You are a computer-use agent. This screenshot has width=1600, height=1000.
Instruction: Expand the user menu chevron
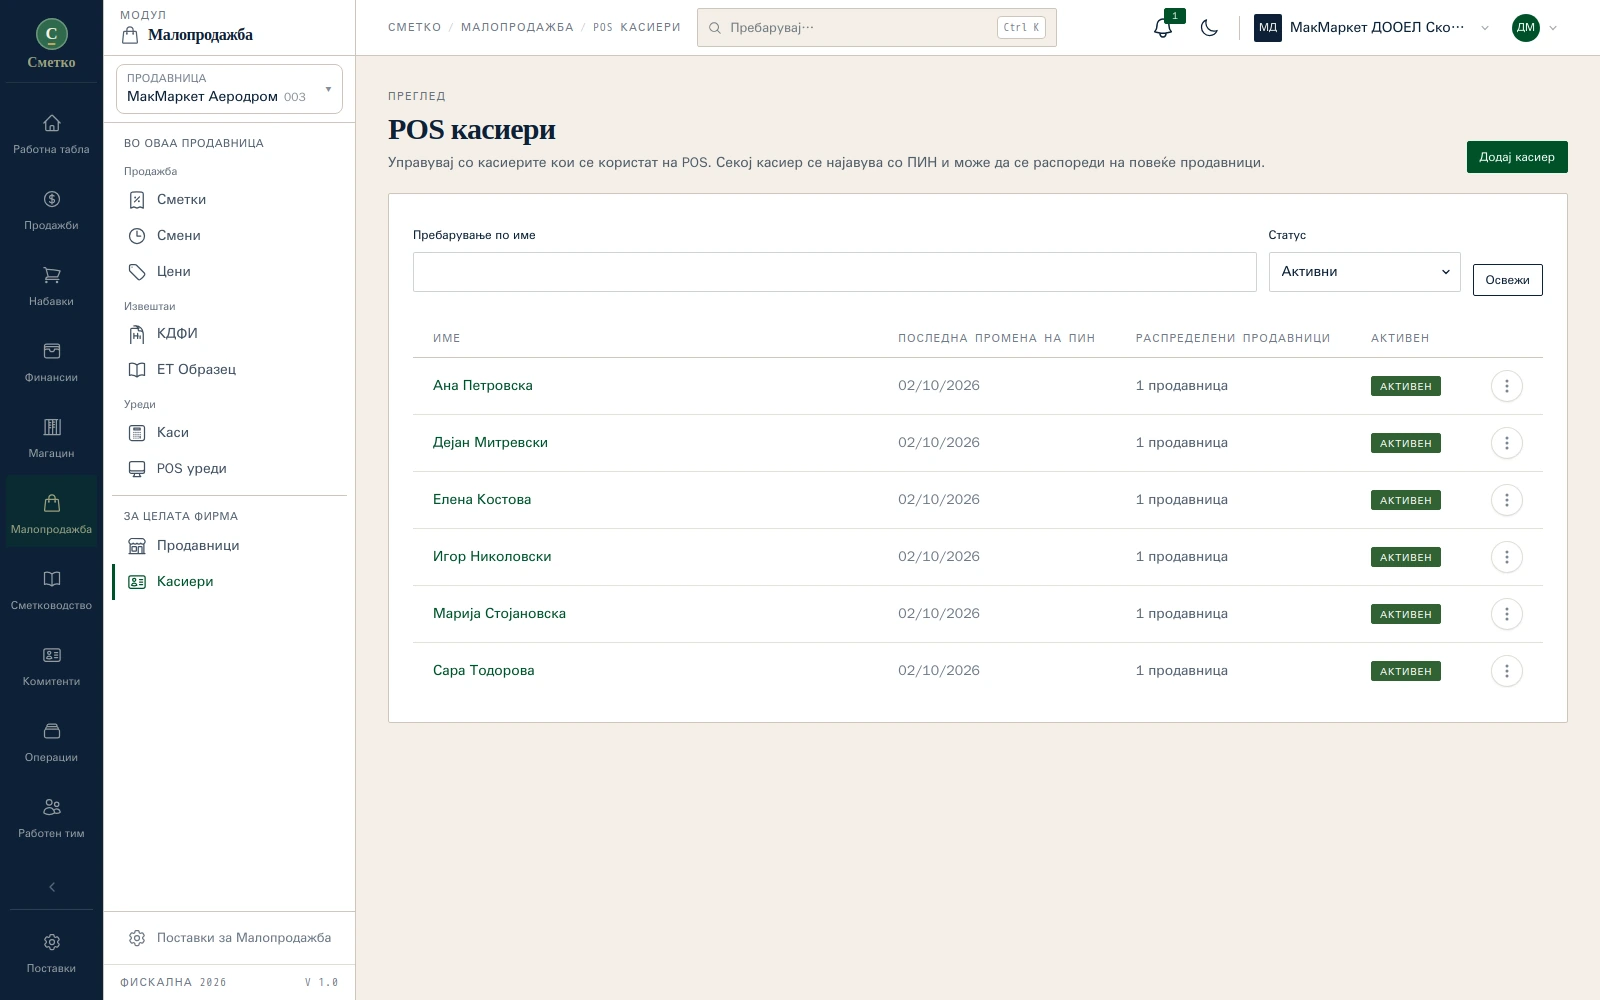(x=1553, y=28)
